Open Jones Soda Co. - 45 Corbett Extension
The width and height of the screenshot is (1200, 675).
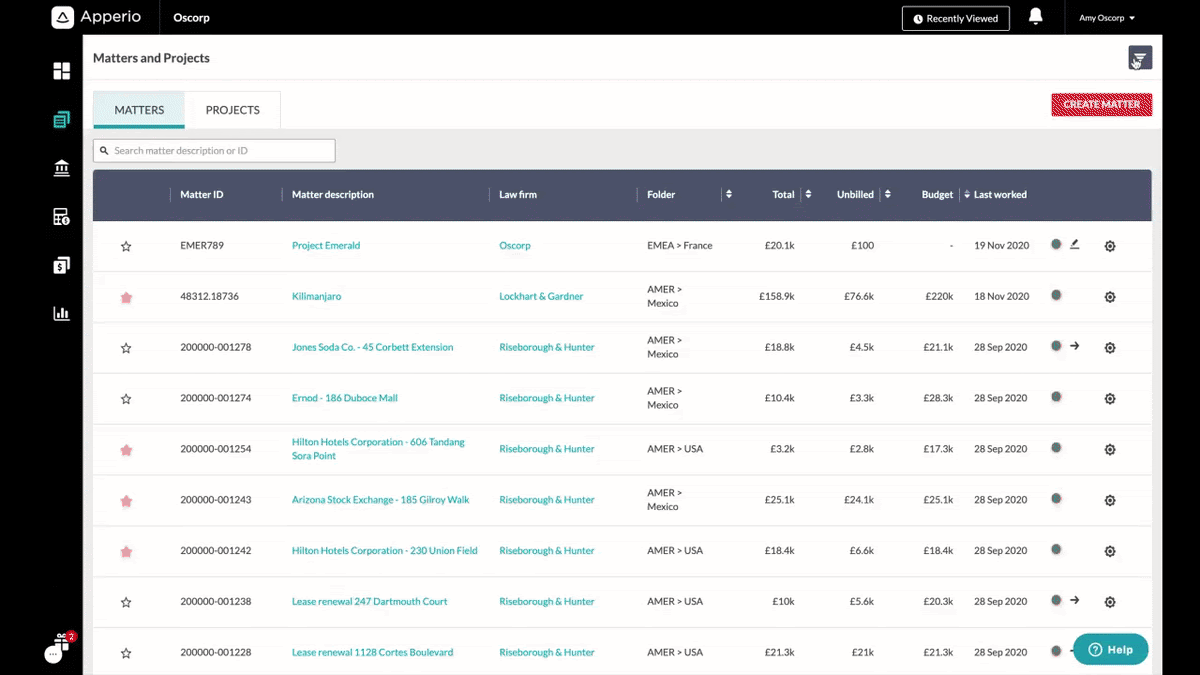tap(373, 347)
